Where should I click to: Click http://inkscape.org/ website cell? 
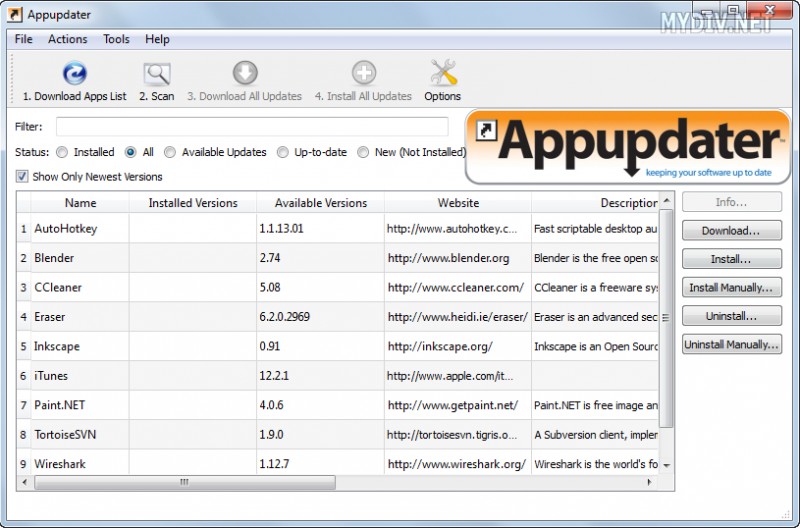pyautogui.click(x=458, y=346)
